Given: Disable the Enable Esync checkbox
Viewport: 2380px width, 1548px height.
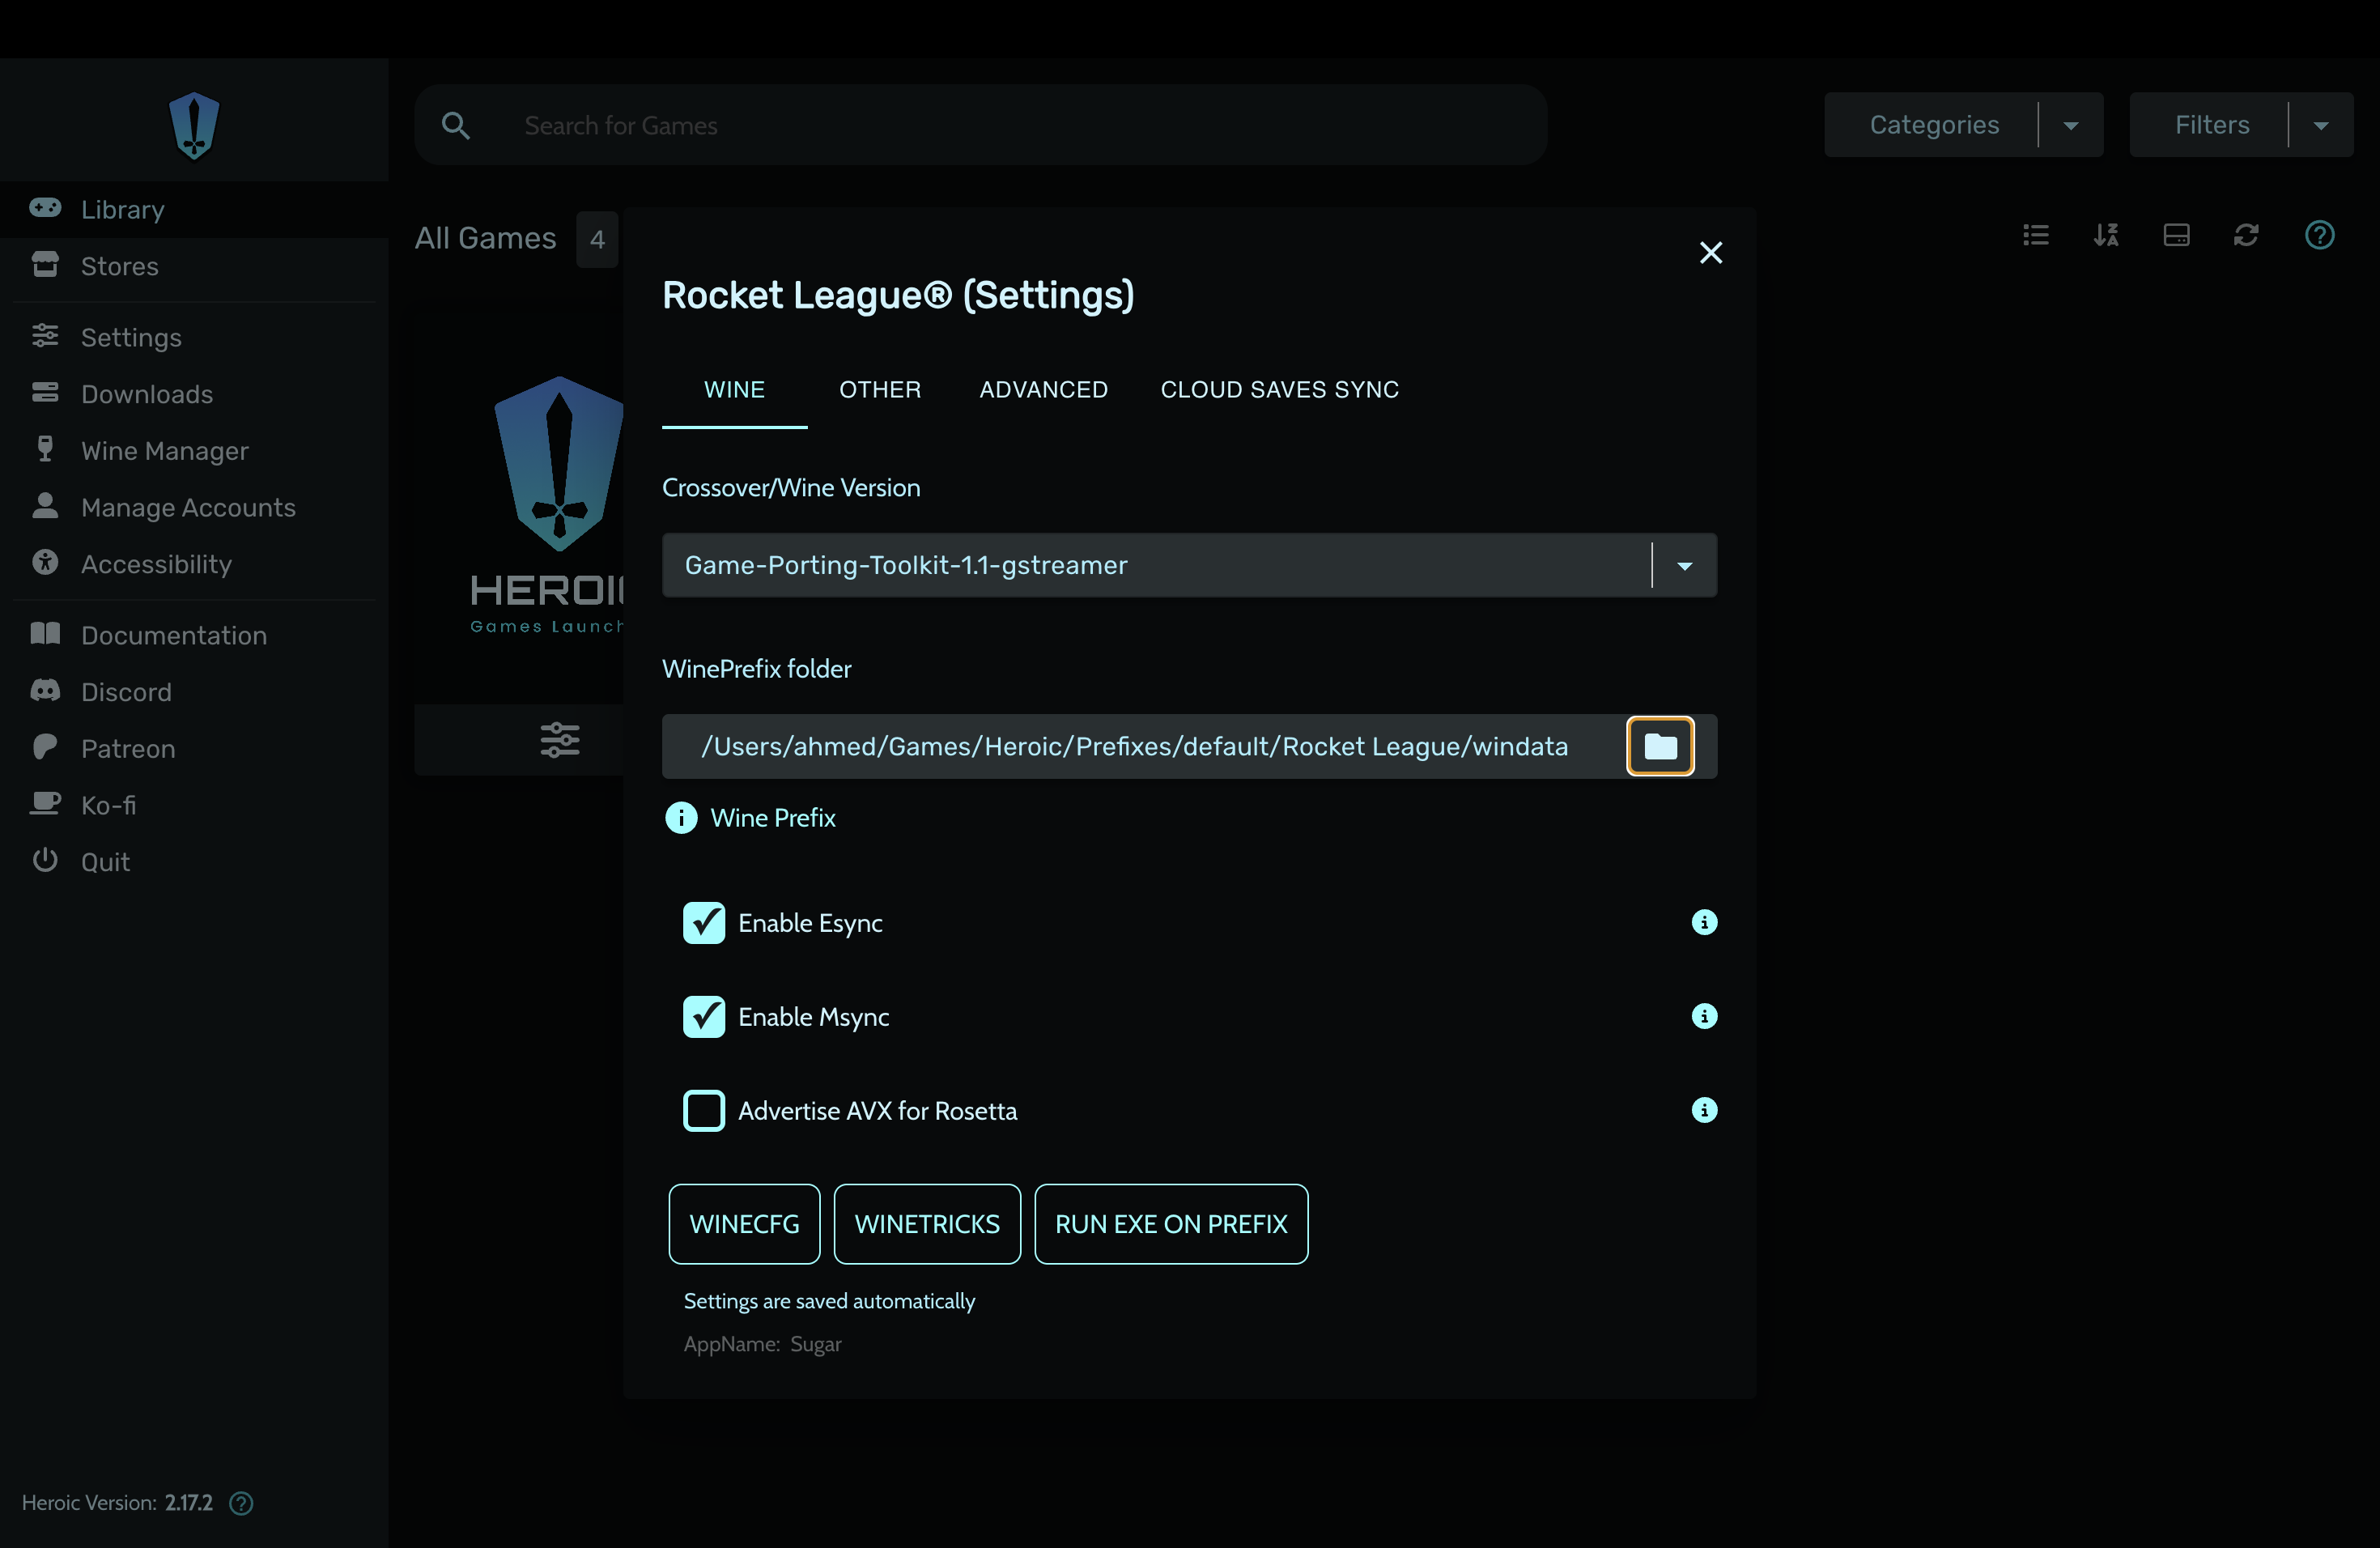Looking at the screenshot, I should pos(704,923).
